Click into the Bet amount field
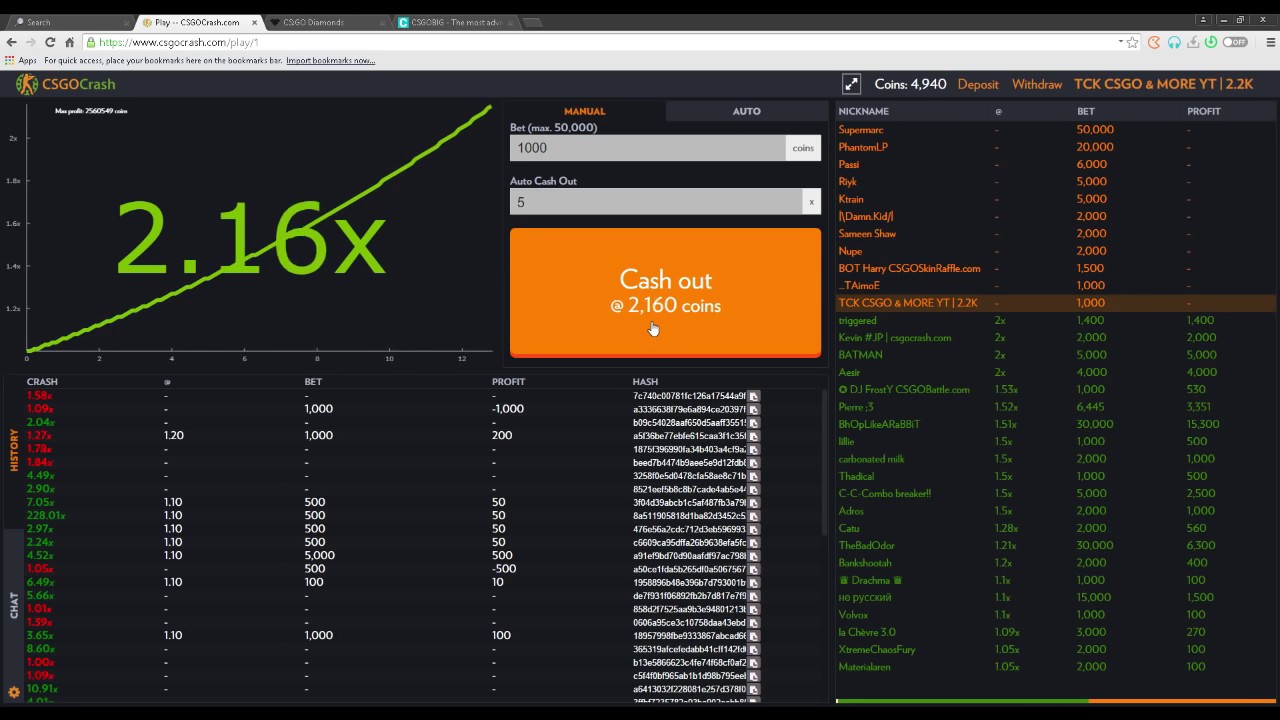 coord(647,148)
